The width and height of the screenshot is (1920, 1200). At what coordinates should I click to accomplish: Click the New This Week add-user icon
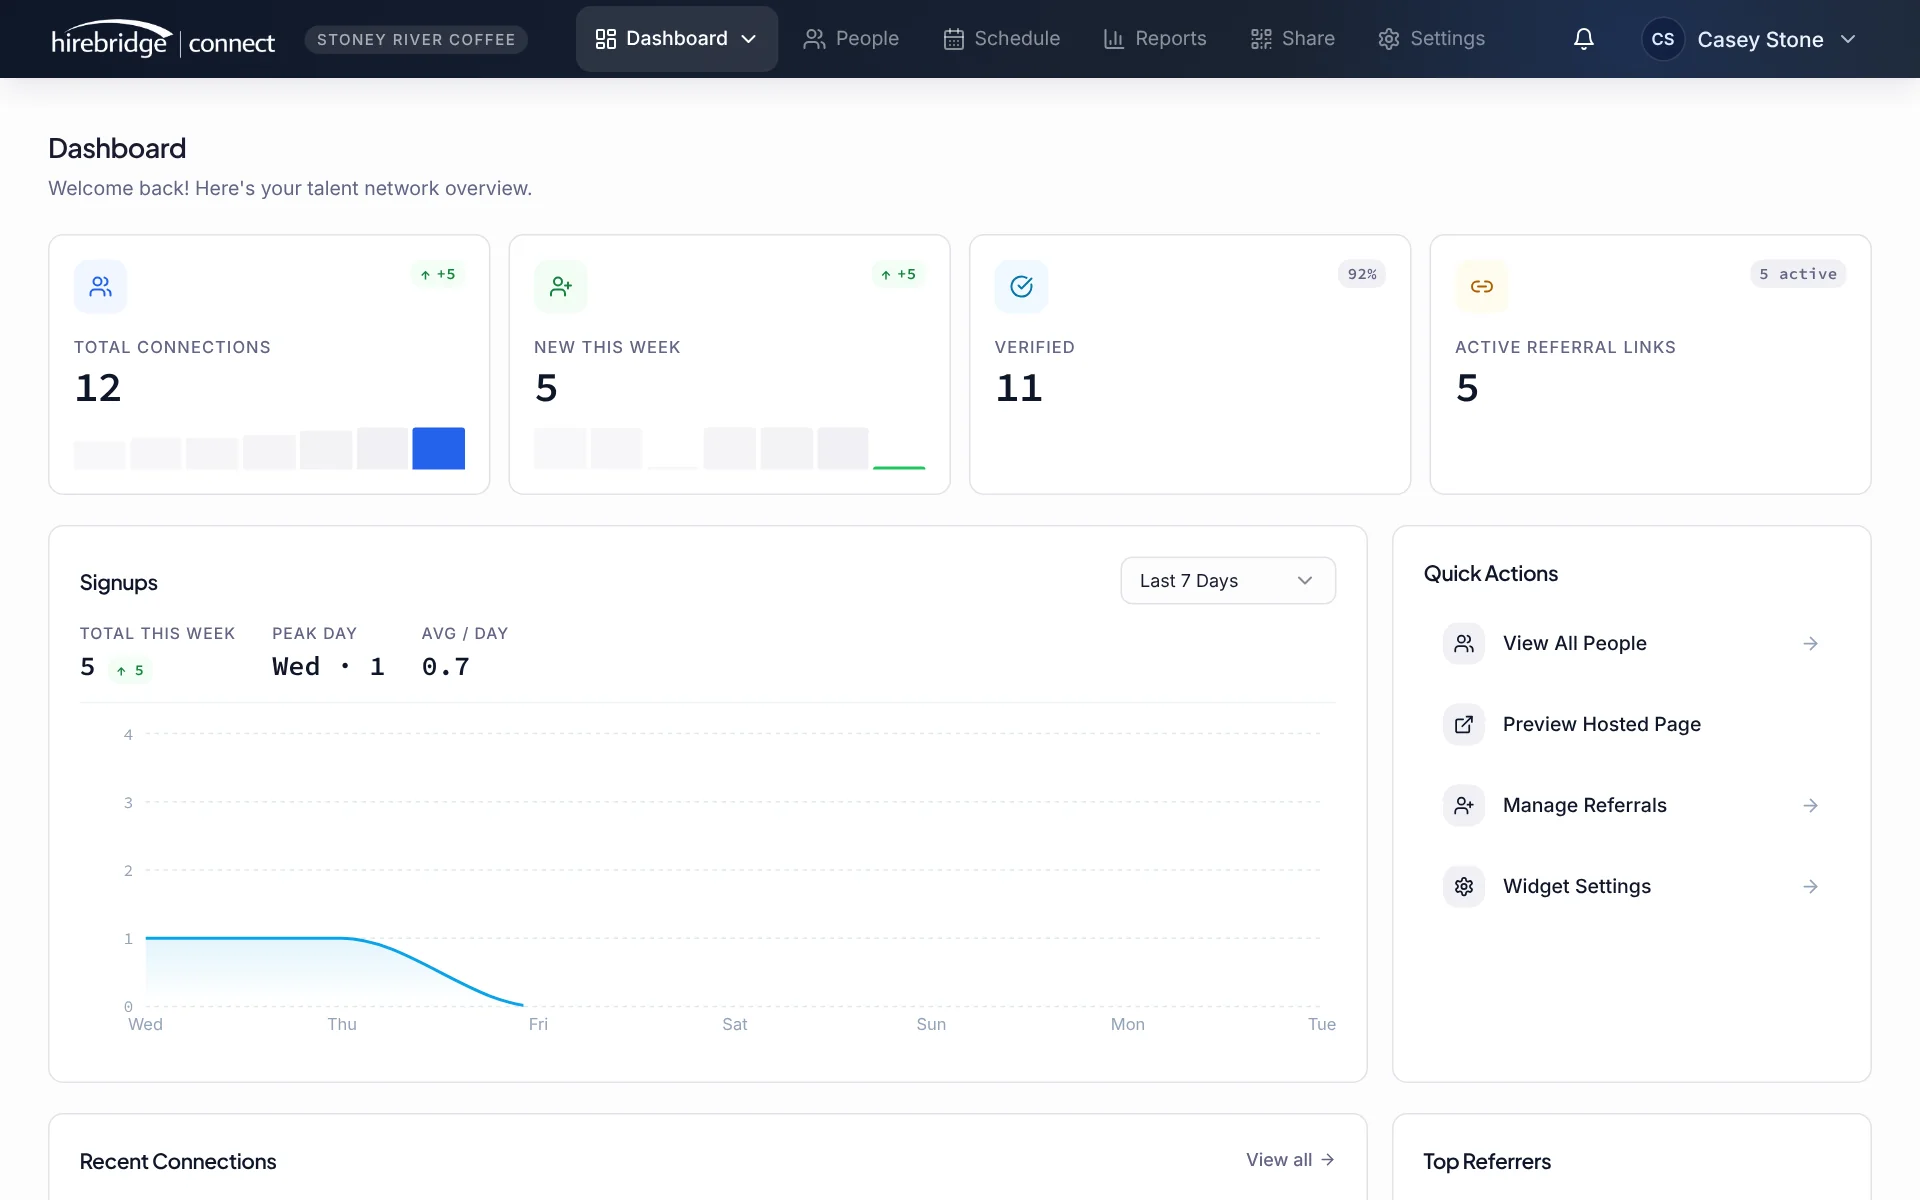(561, 287)
